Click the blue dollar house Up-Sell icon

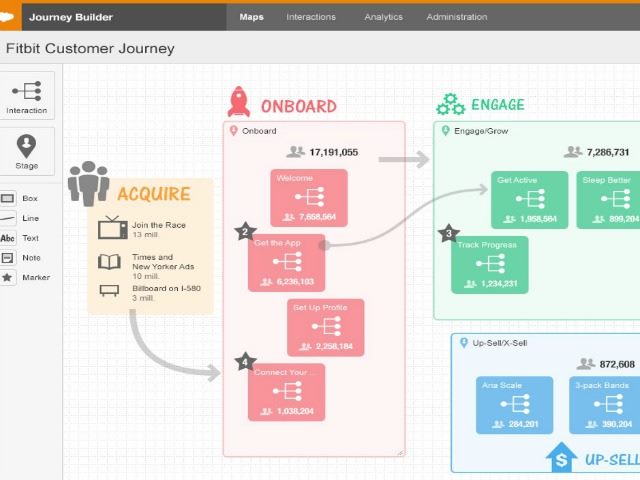(562, 458)
